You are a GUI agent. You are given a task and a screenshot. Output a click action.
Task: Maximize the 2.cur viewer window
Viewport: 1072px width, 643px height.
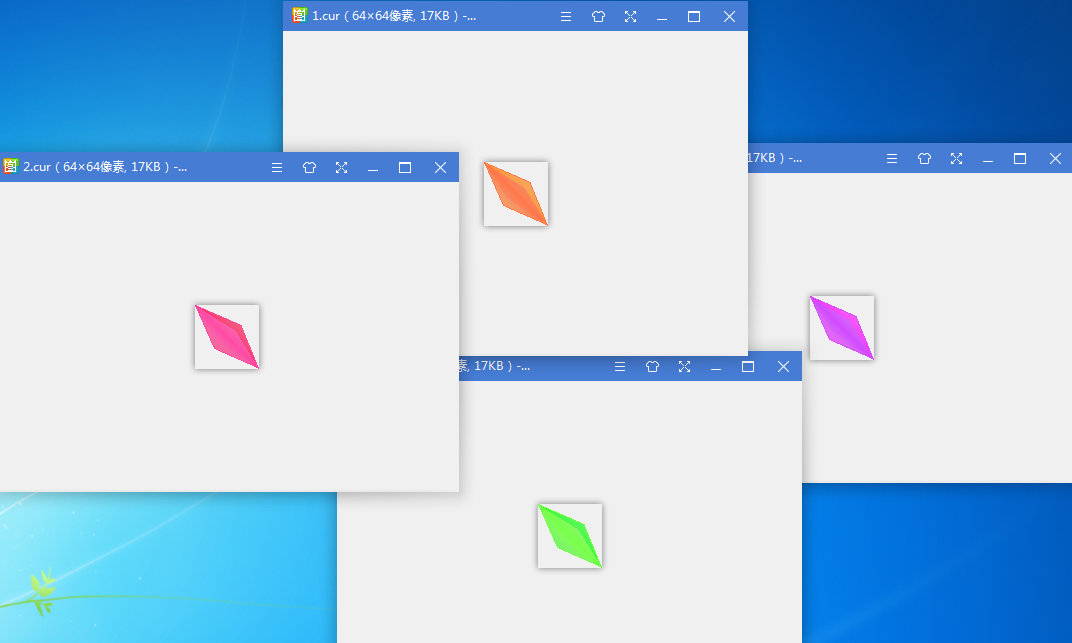pyautogui.click(x=405, y=167)
